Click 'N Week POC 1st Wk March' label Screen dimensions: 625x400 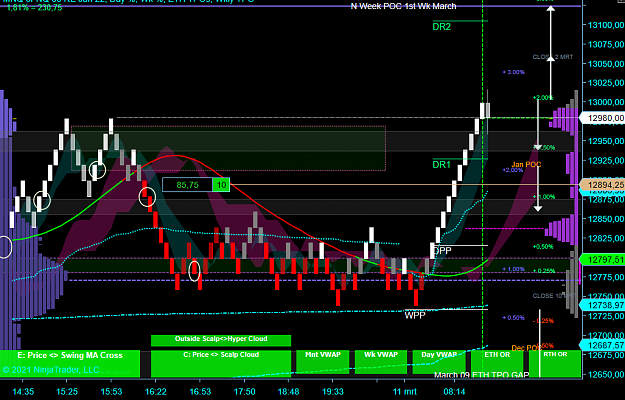[x=403, y=6]
